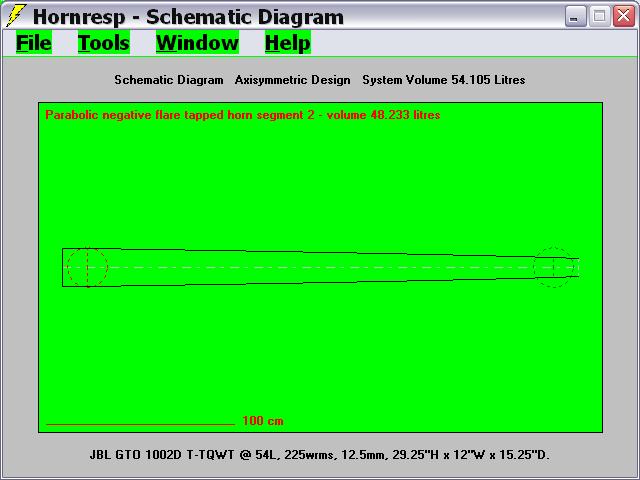Open the Tools menu

[x=104, y=42]
